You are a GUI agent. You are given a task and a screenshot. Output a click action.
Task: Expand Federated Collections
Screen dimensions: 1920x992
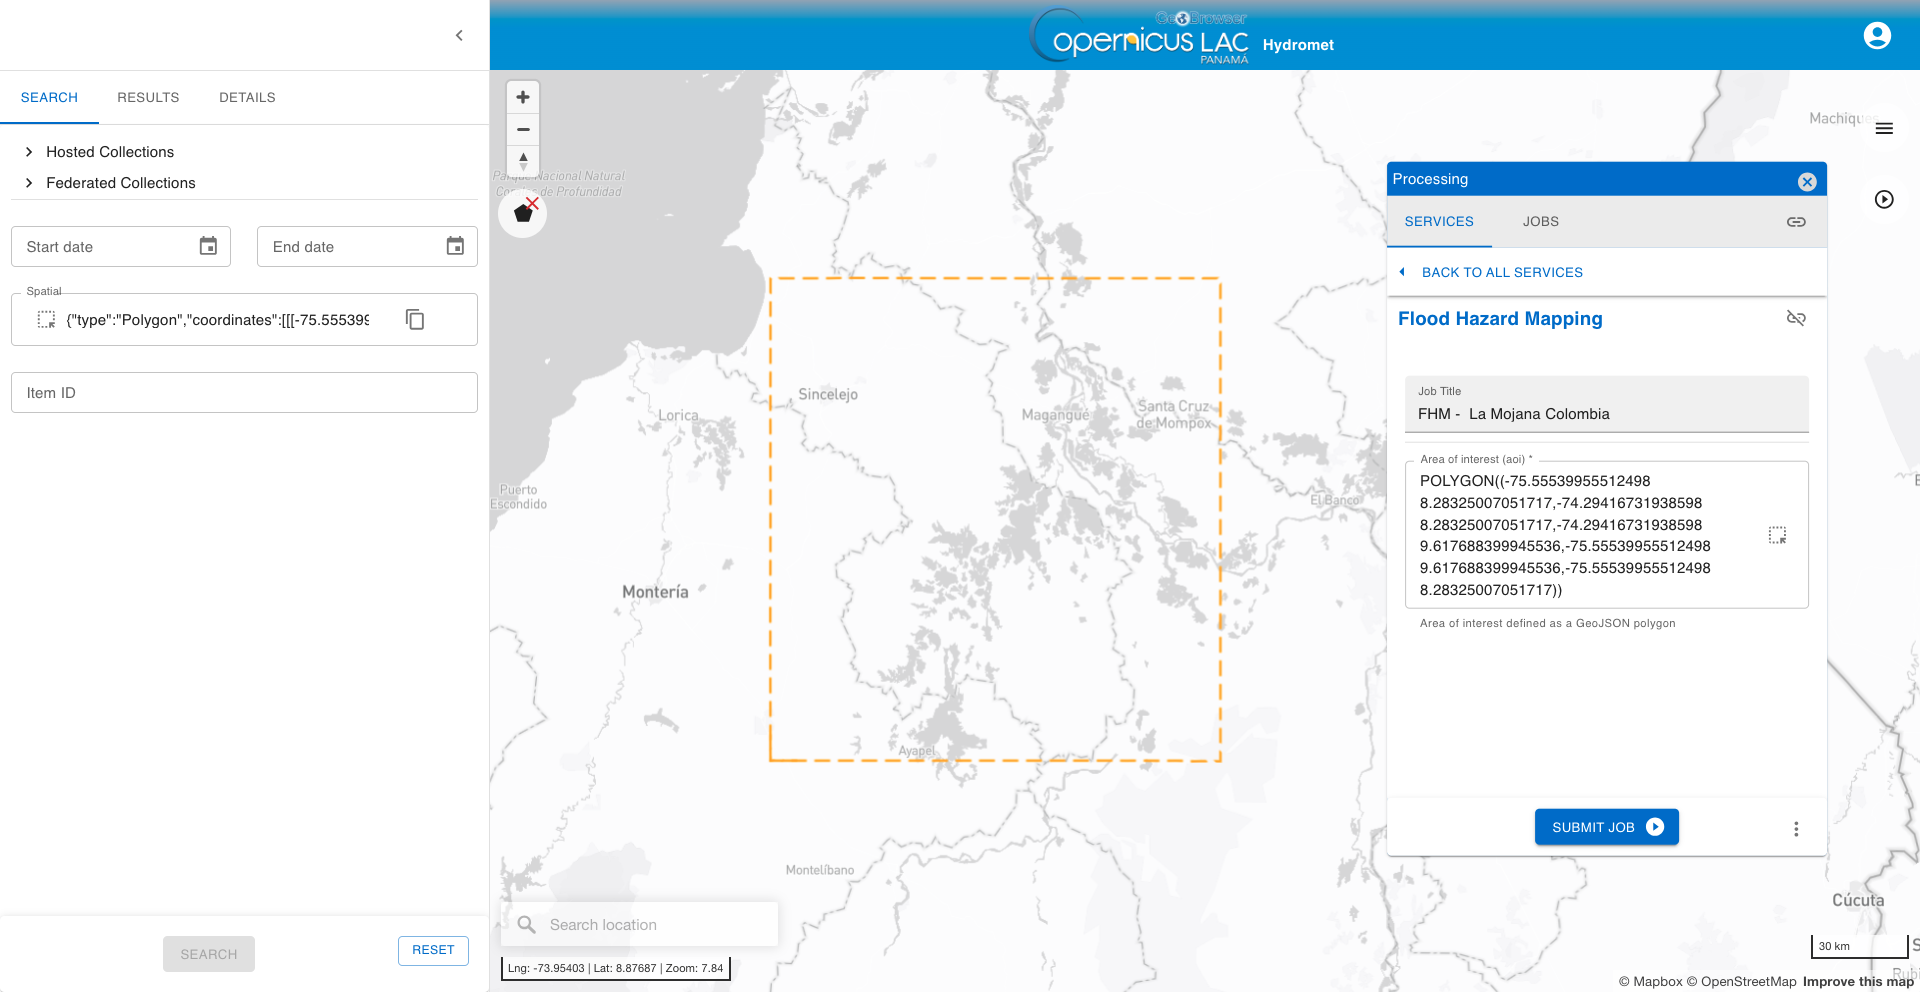[x=120, y=183]
